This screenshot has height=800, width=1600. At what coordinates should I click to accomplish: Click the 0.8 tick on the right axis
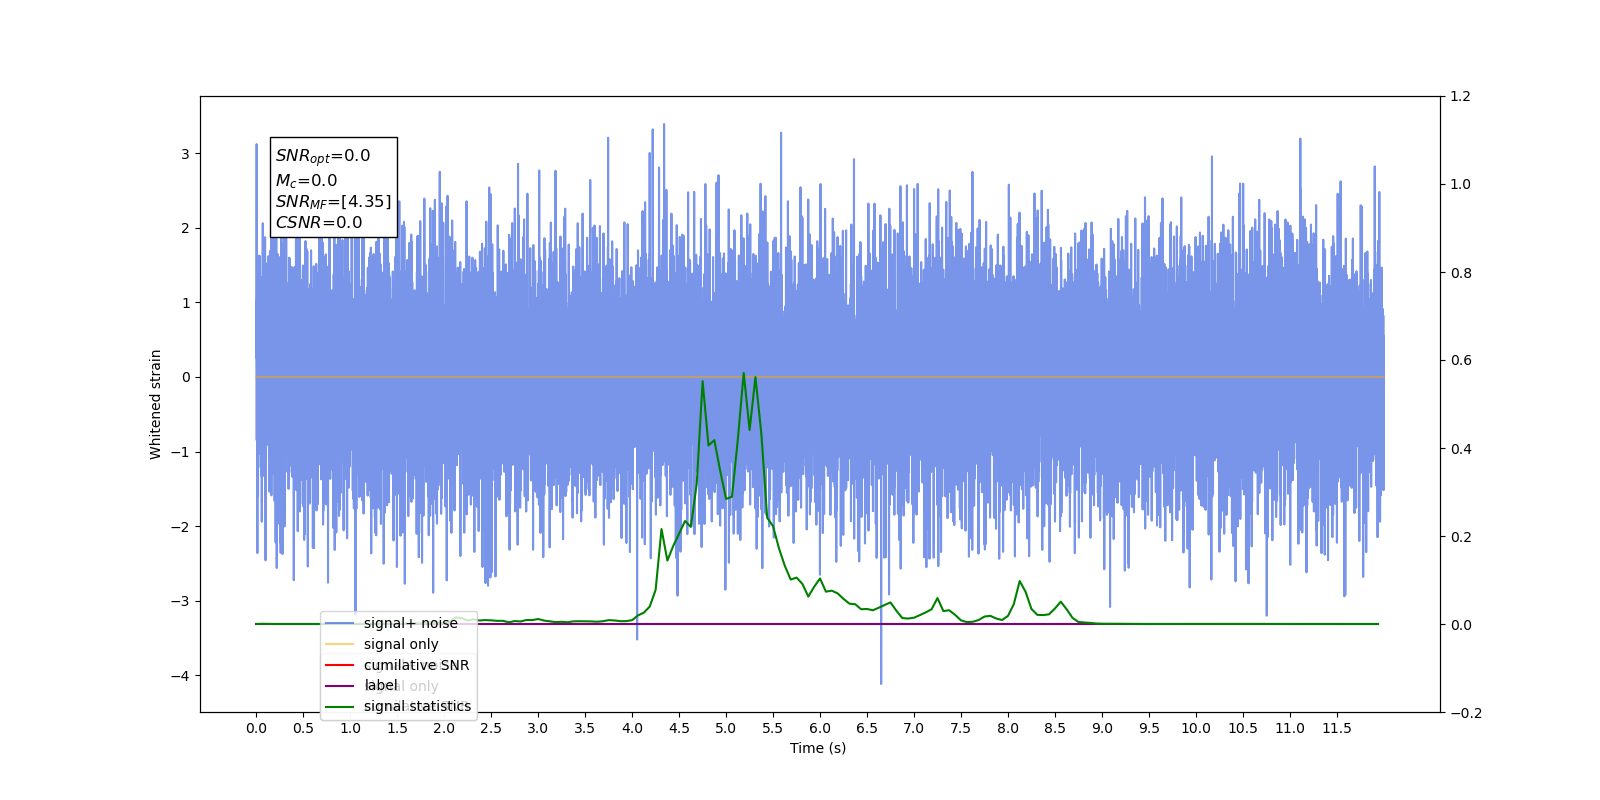[1461, 273]
